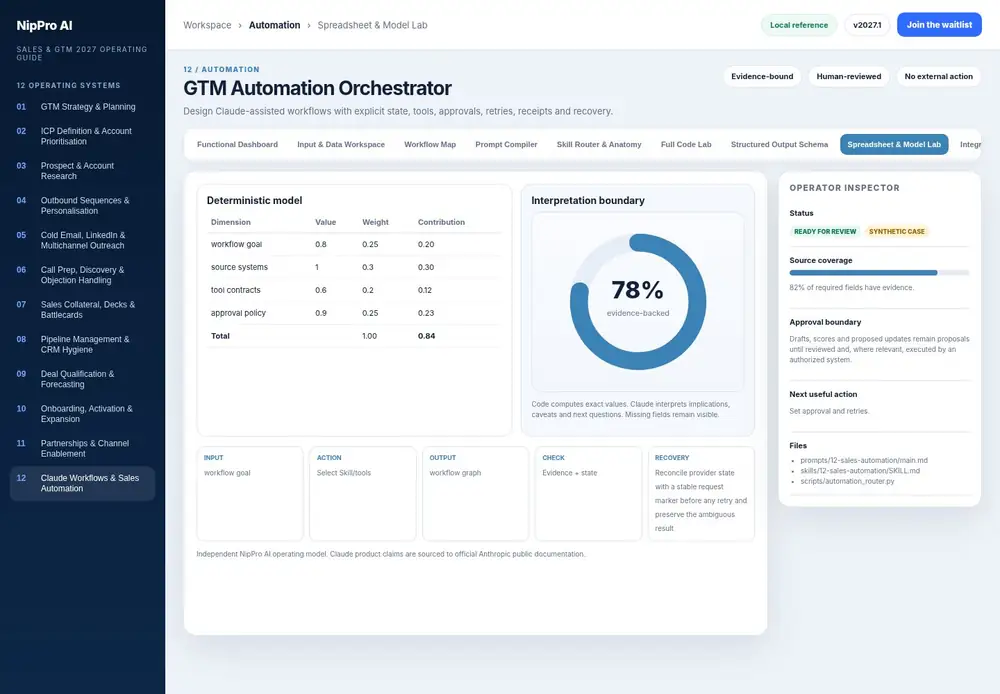This screenshot has height=694, width=1000.
Task: Open Call Prep, Discovery & Objection Handling
Action: (x=82, y=275)
